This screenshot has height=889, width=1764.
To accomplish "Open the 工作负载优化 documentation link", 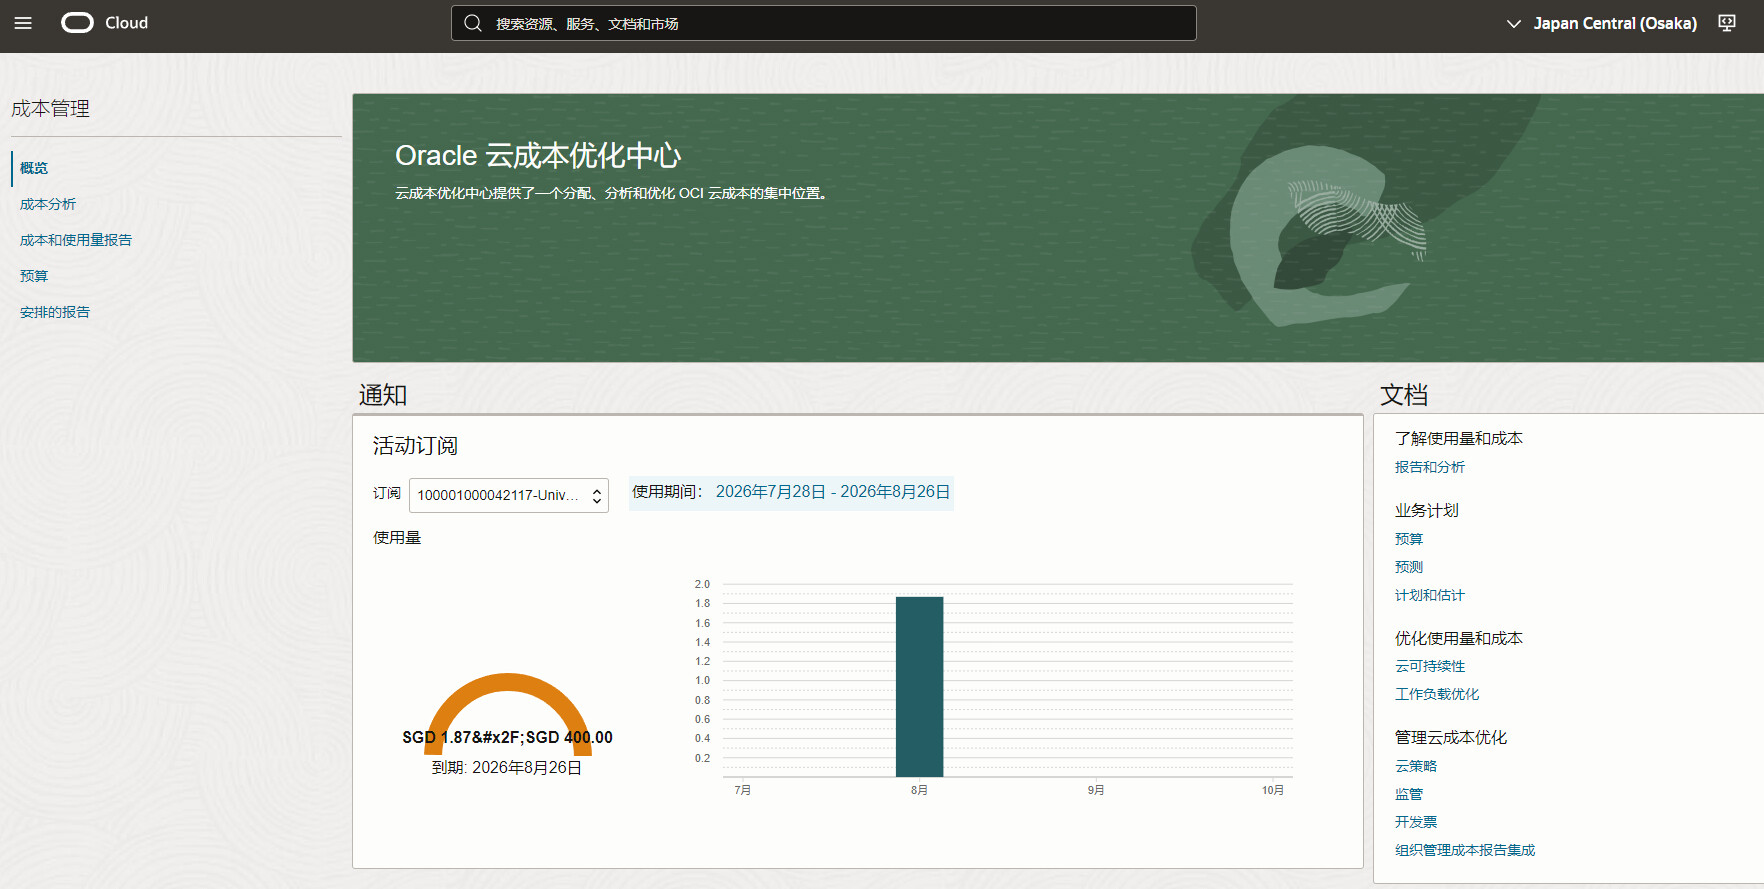I will point(1437,694).
